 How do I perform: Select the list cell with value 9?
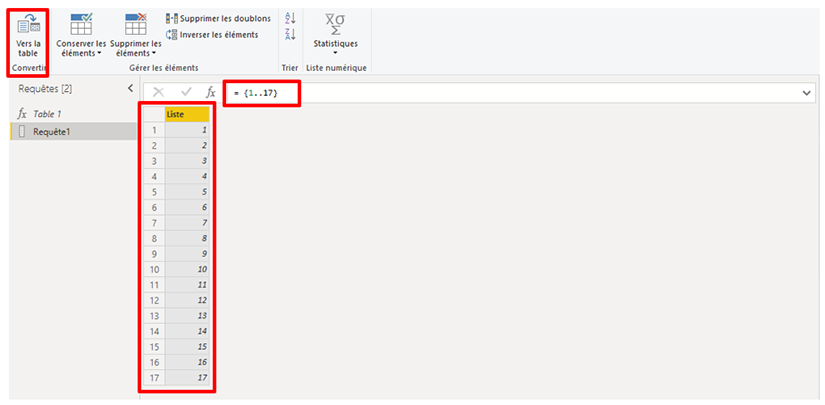[187, 255]
